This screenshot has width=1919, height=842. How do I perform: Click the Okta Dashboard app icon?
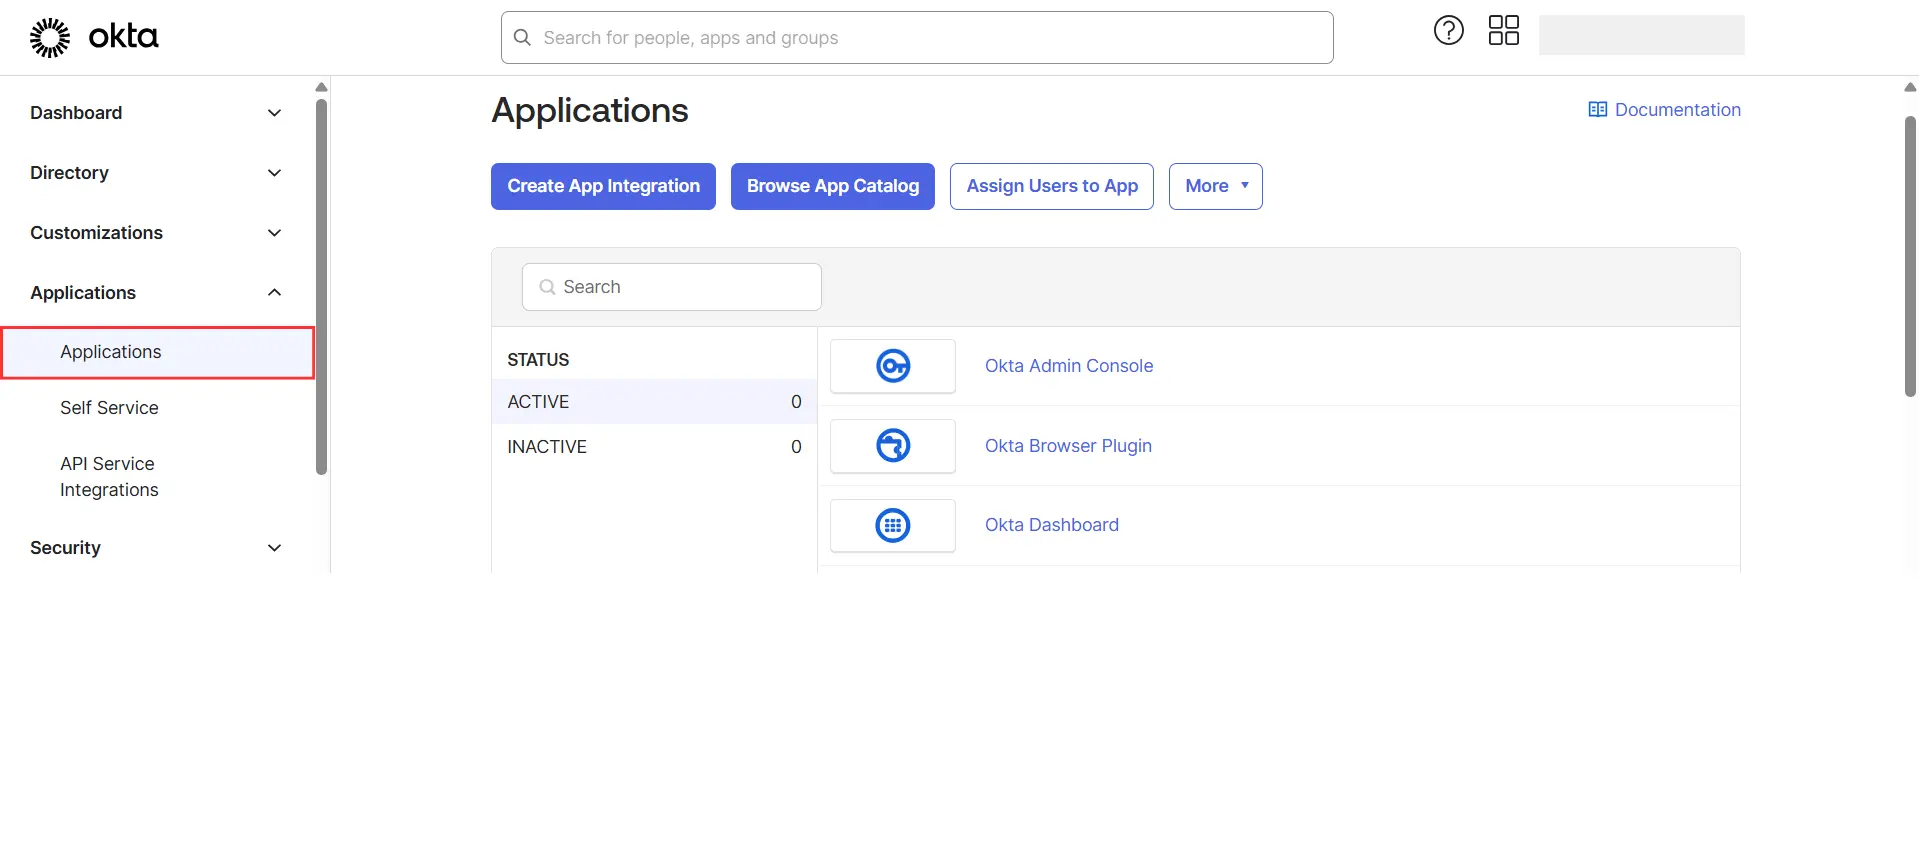coord(893,525)
